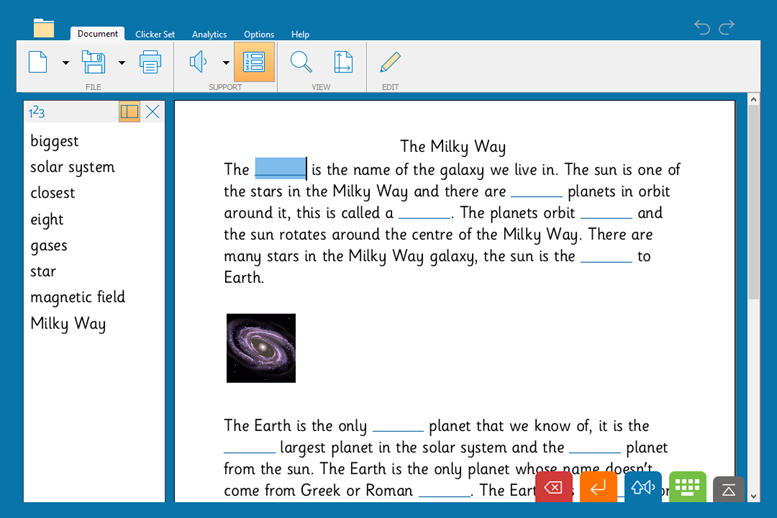Choose "Milky Way" from the word list
This screenshot has width=777, height=518.
(x=68, y=323)
